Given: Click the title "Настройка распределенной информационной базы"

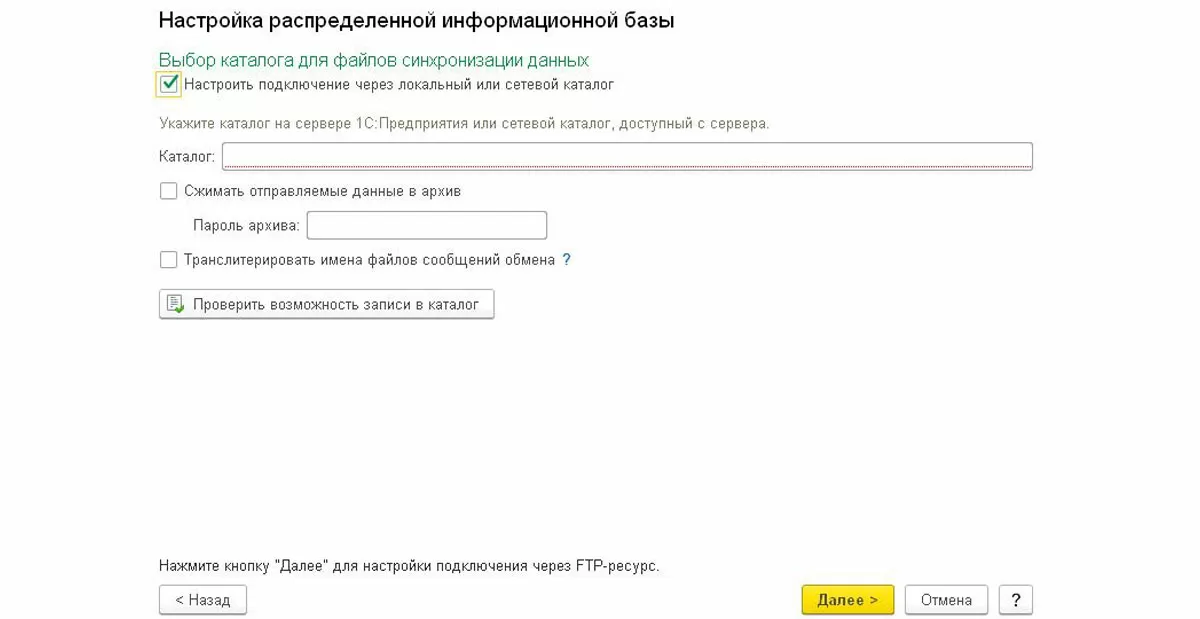Looking at the screenshot, I should click(416, 20).
